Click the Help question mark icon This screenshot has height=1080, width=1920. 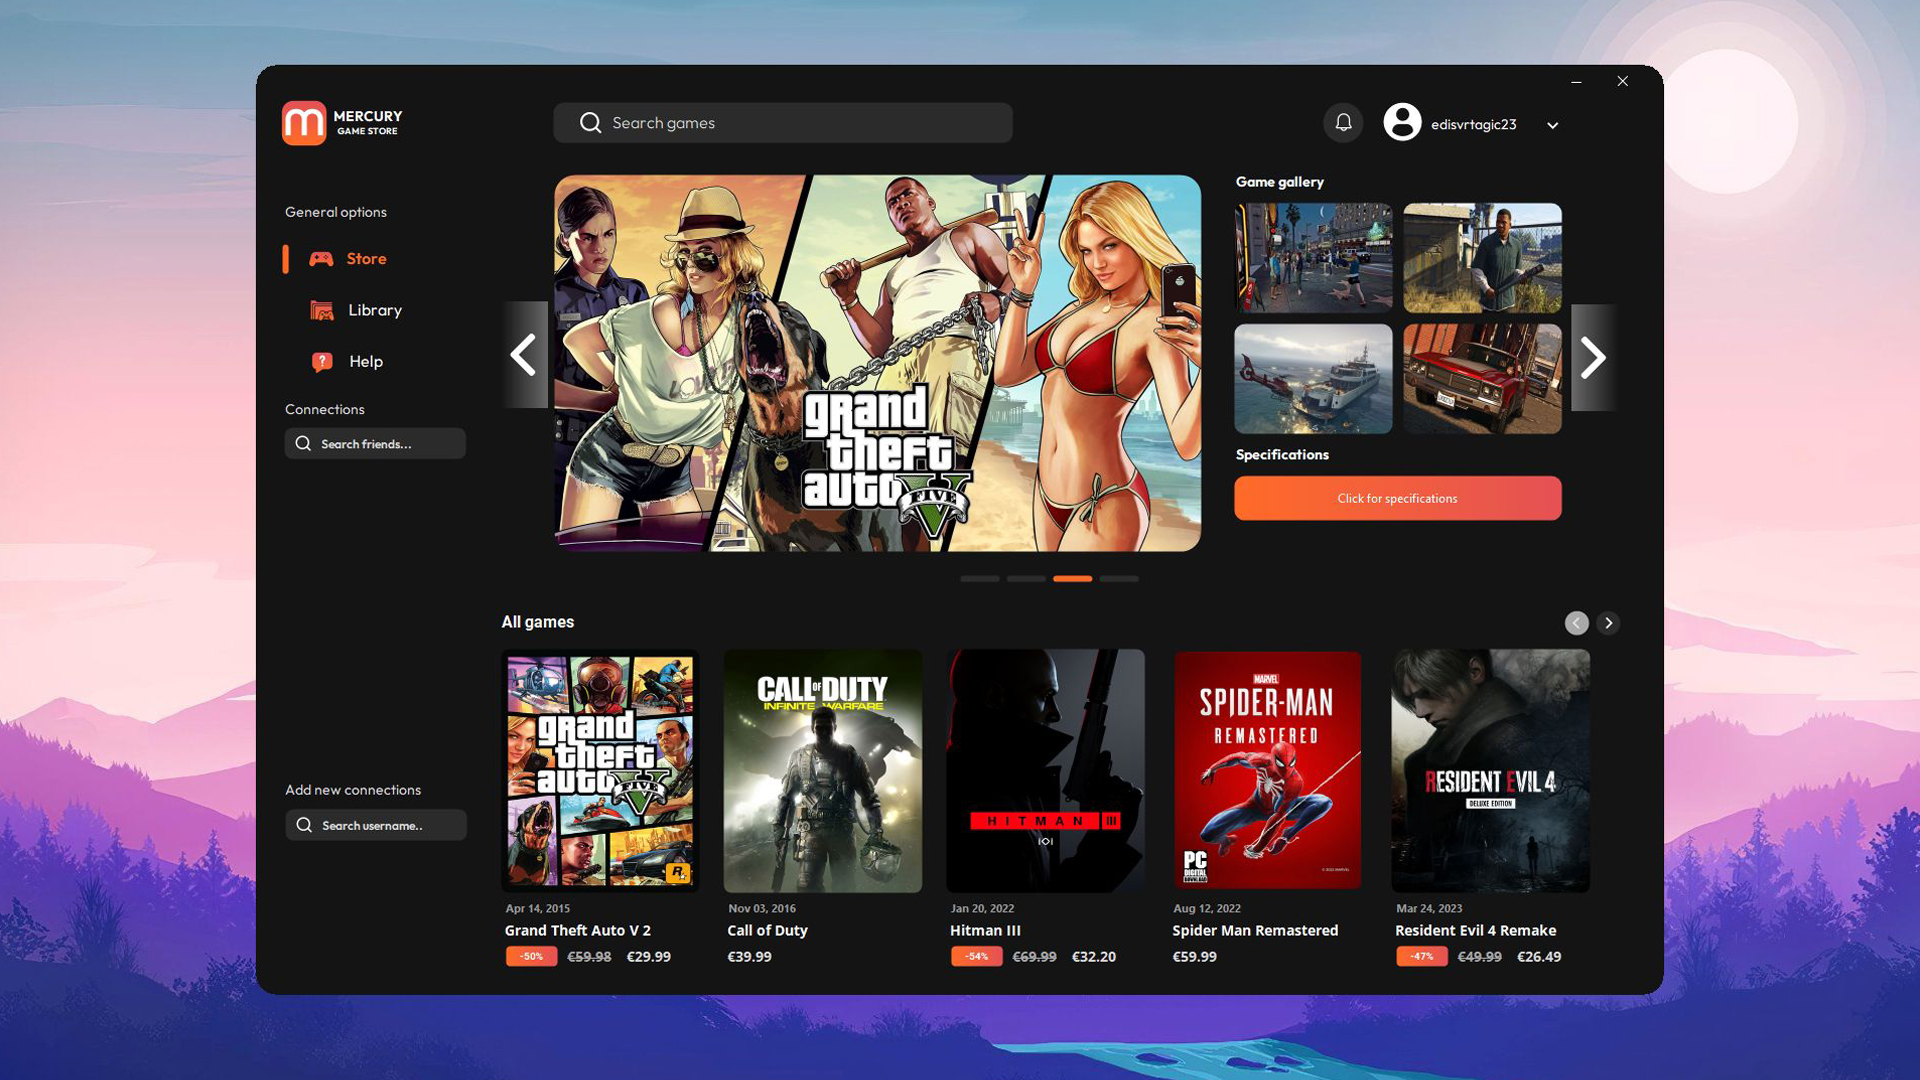click(x=322, y=362)
